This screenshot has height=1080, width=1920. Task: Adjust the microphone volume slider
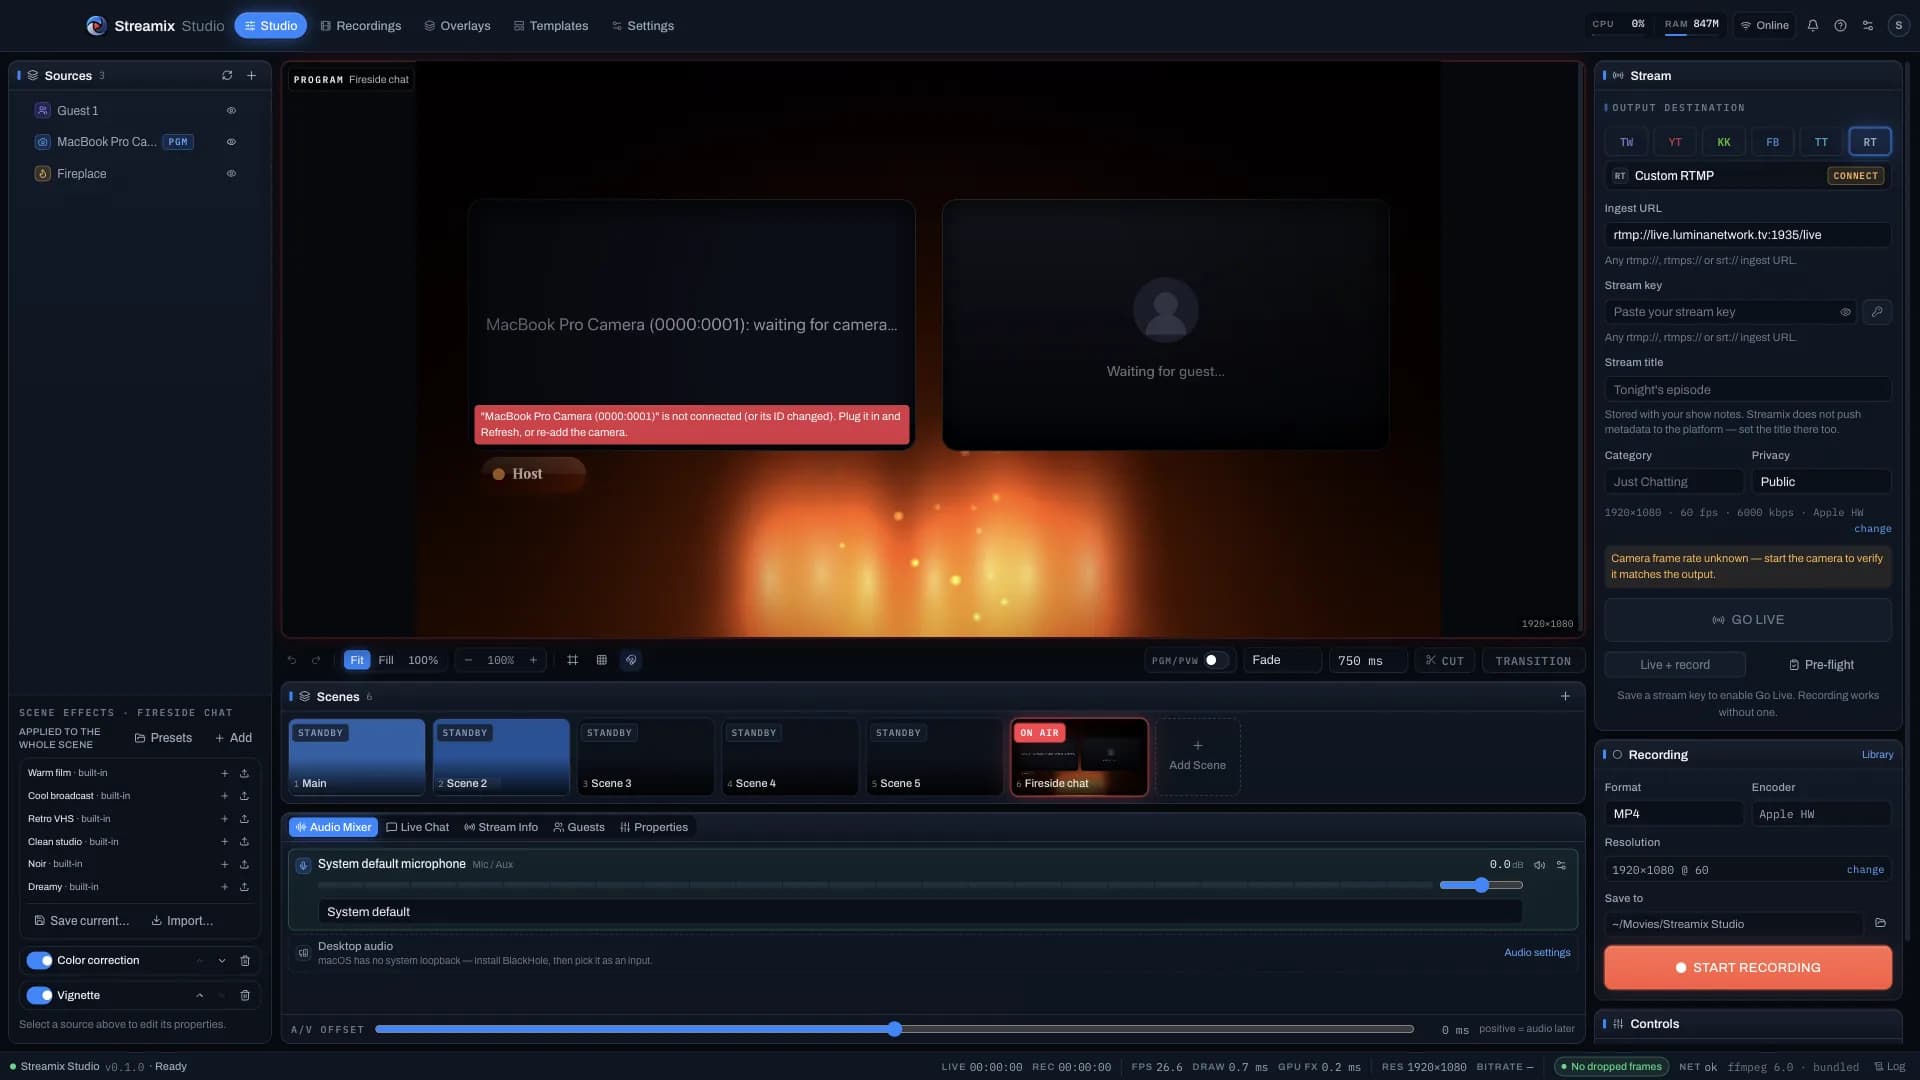tap(1481, 886)
